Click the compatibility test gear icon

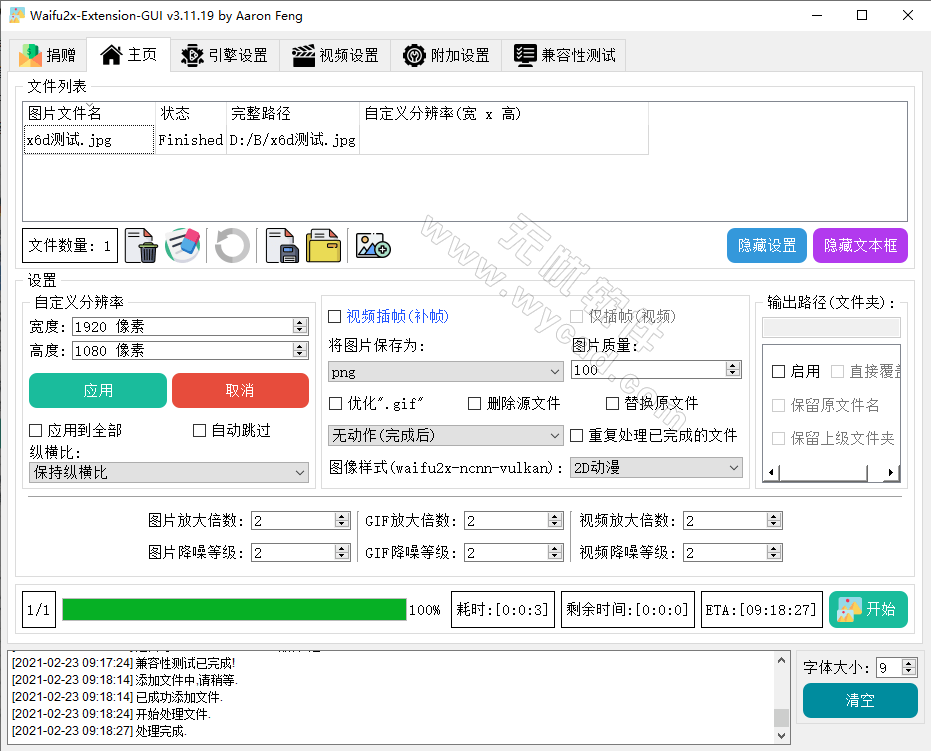[x=525, y=55]
